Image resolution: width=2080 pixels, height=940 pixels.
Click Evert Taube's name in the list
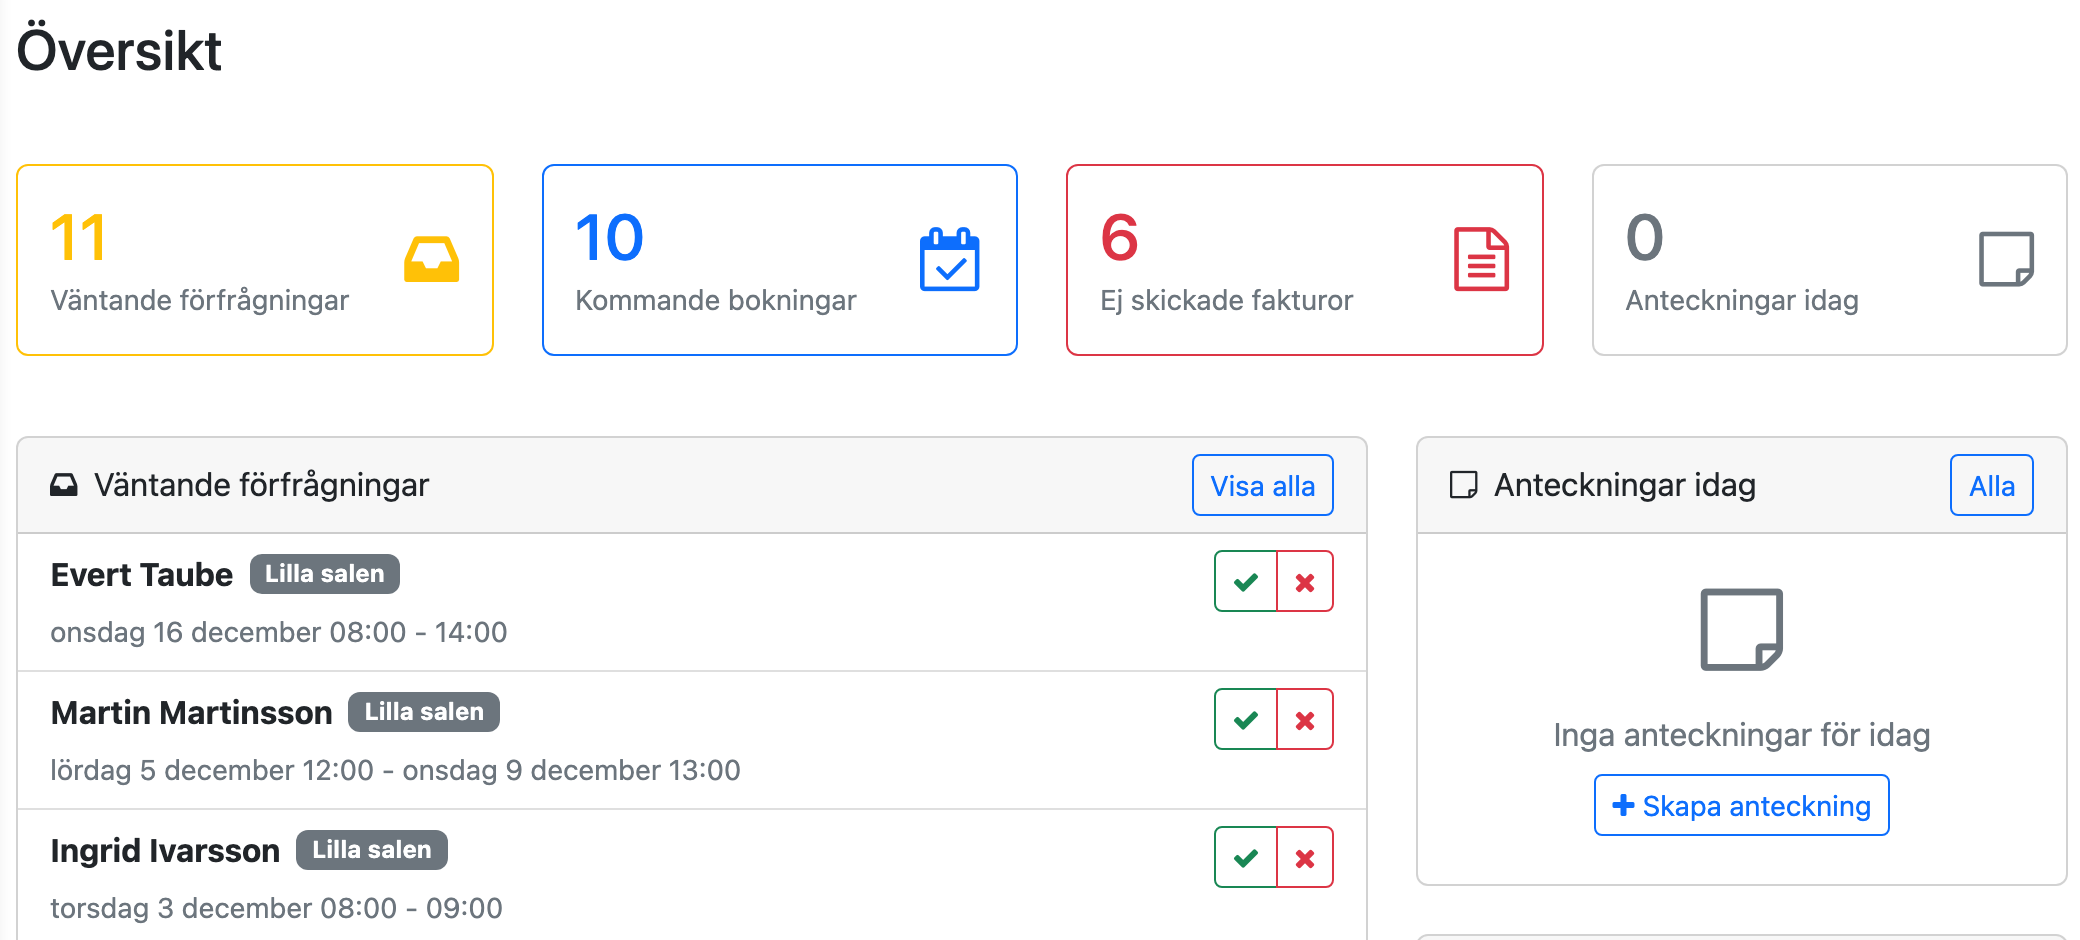click(x=141, y=575)
